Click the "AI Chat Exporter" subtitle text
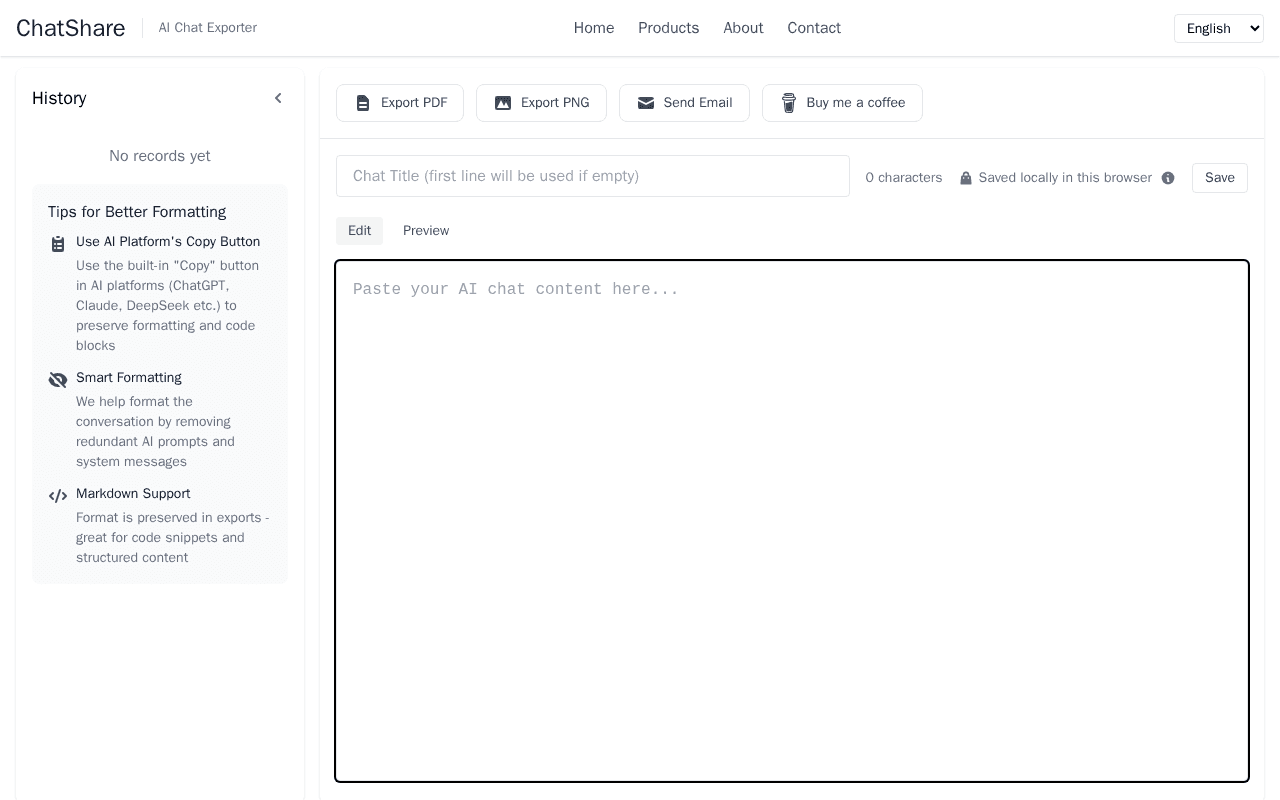This screenshot has height=800, width=1280. point(208,28)
